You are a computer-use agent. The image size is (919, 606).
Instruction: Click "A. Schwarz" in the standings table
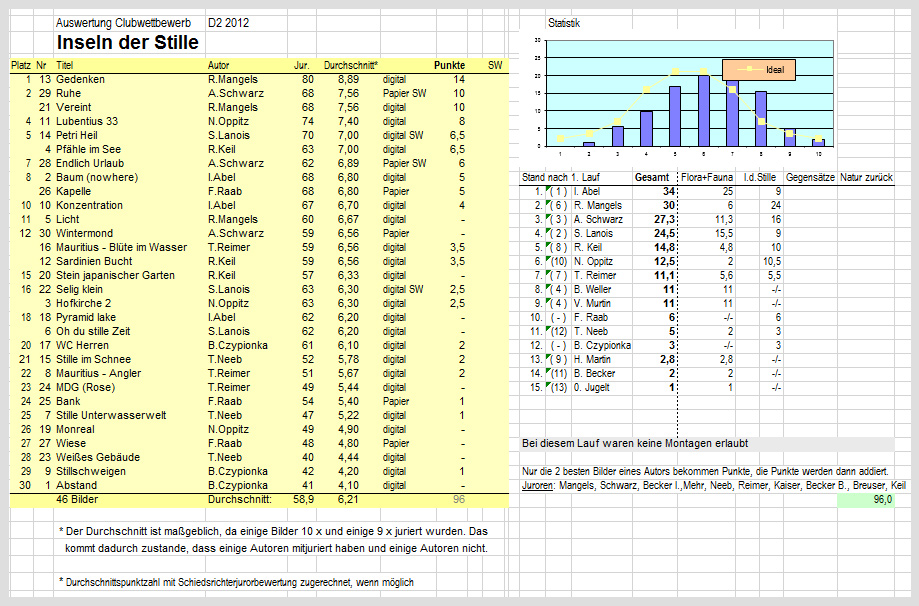(x=598, y=220)
